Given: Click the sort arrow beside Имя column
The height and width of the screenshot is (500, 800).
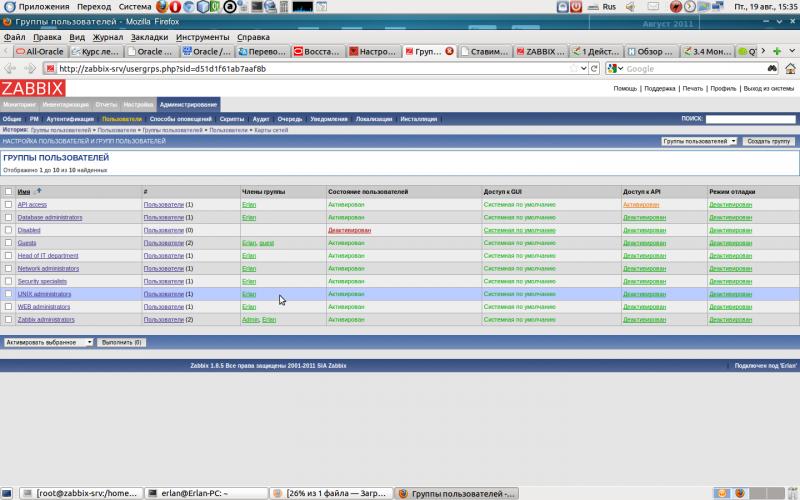Looking at the screenshot, I should 38,191.
